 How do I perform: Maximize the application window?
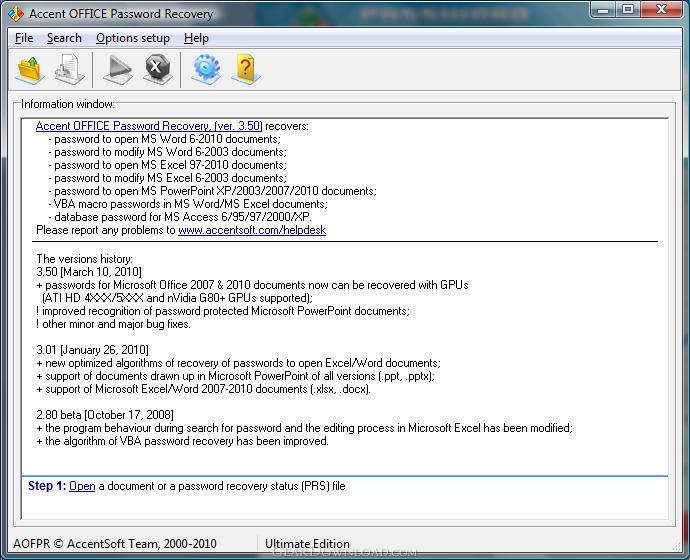[x=628, y=10]
